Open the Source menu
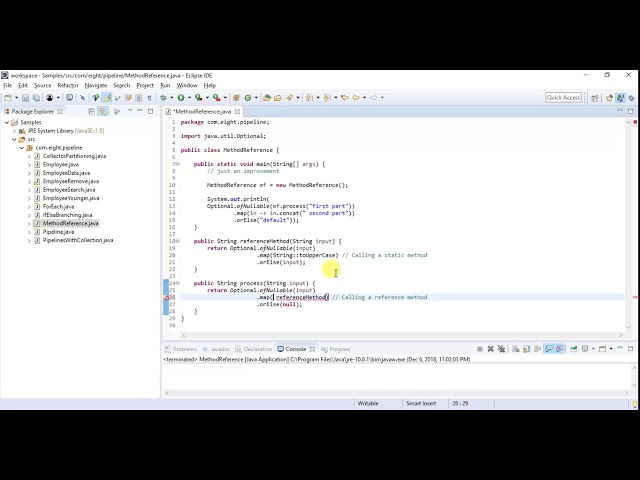 click(42, 85)
